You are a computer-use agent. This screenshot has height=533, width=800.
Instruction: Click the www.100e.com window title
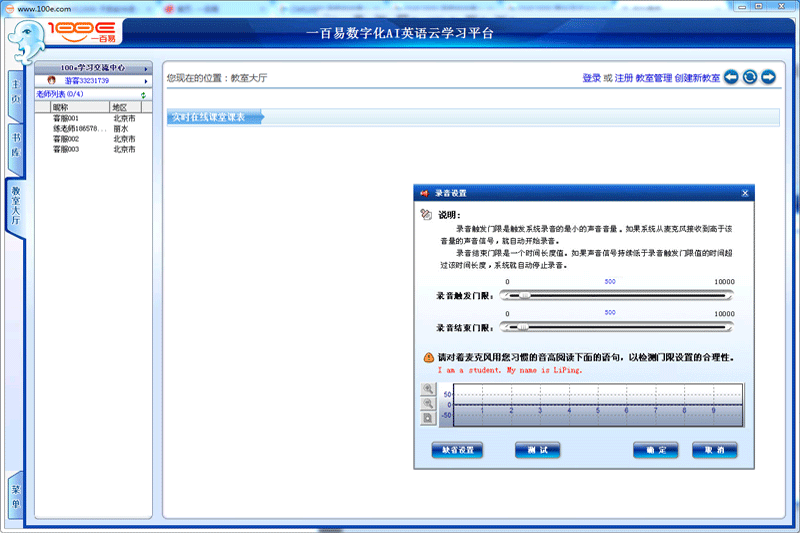tap(44, 9)
